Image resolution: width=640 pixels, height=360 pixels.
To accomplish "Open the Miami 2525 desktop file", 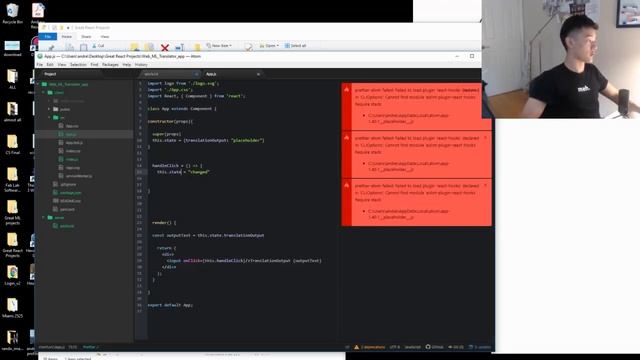I will (12, 308).
